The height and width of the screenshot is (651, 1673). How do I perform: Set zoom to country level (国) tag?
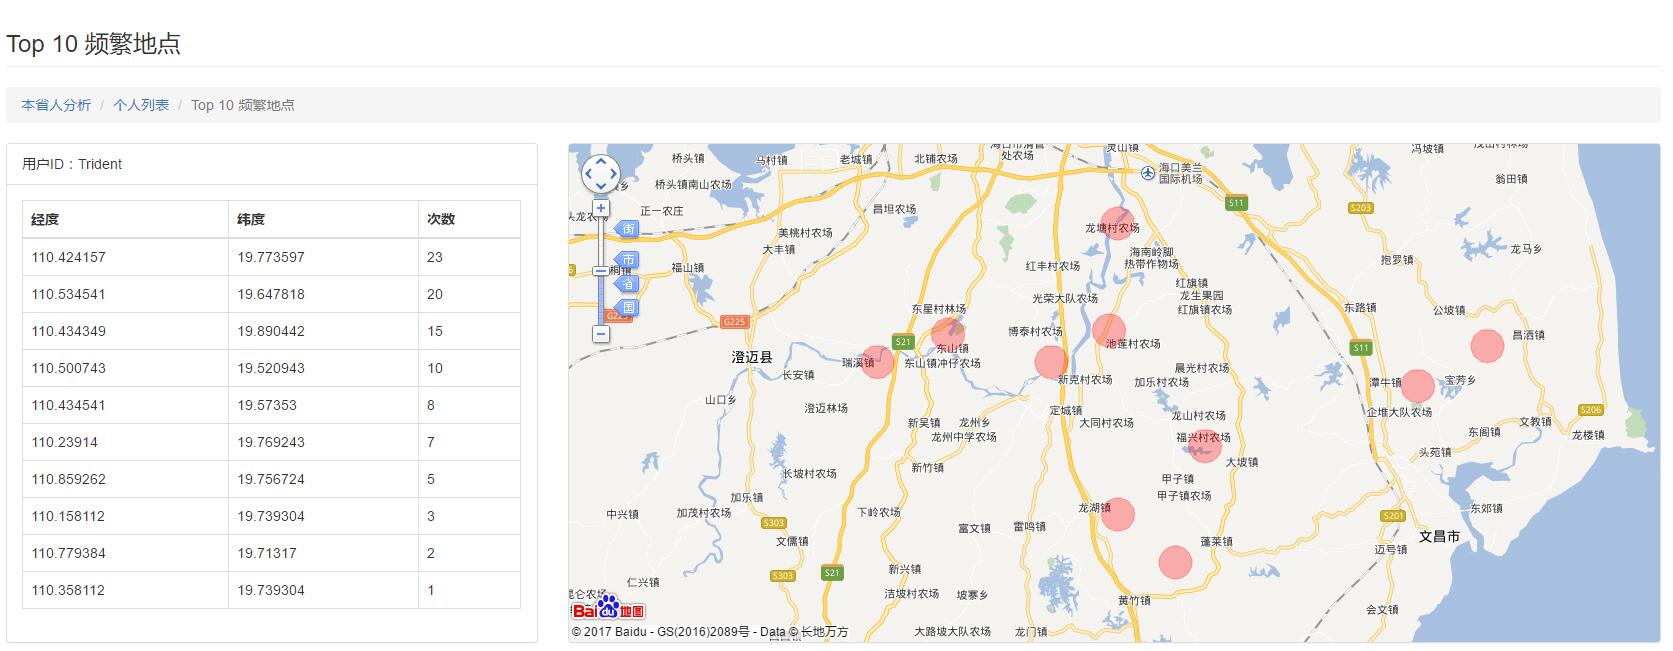click(627, 307)
